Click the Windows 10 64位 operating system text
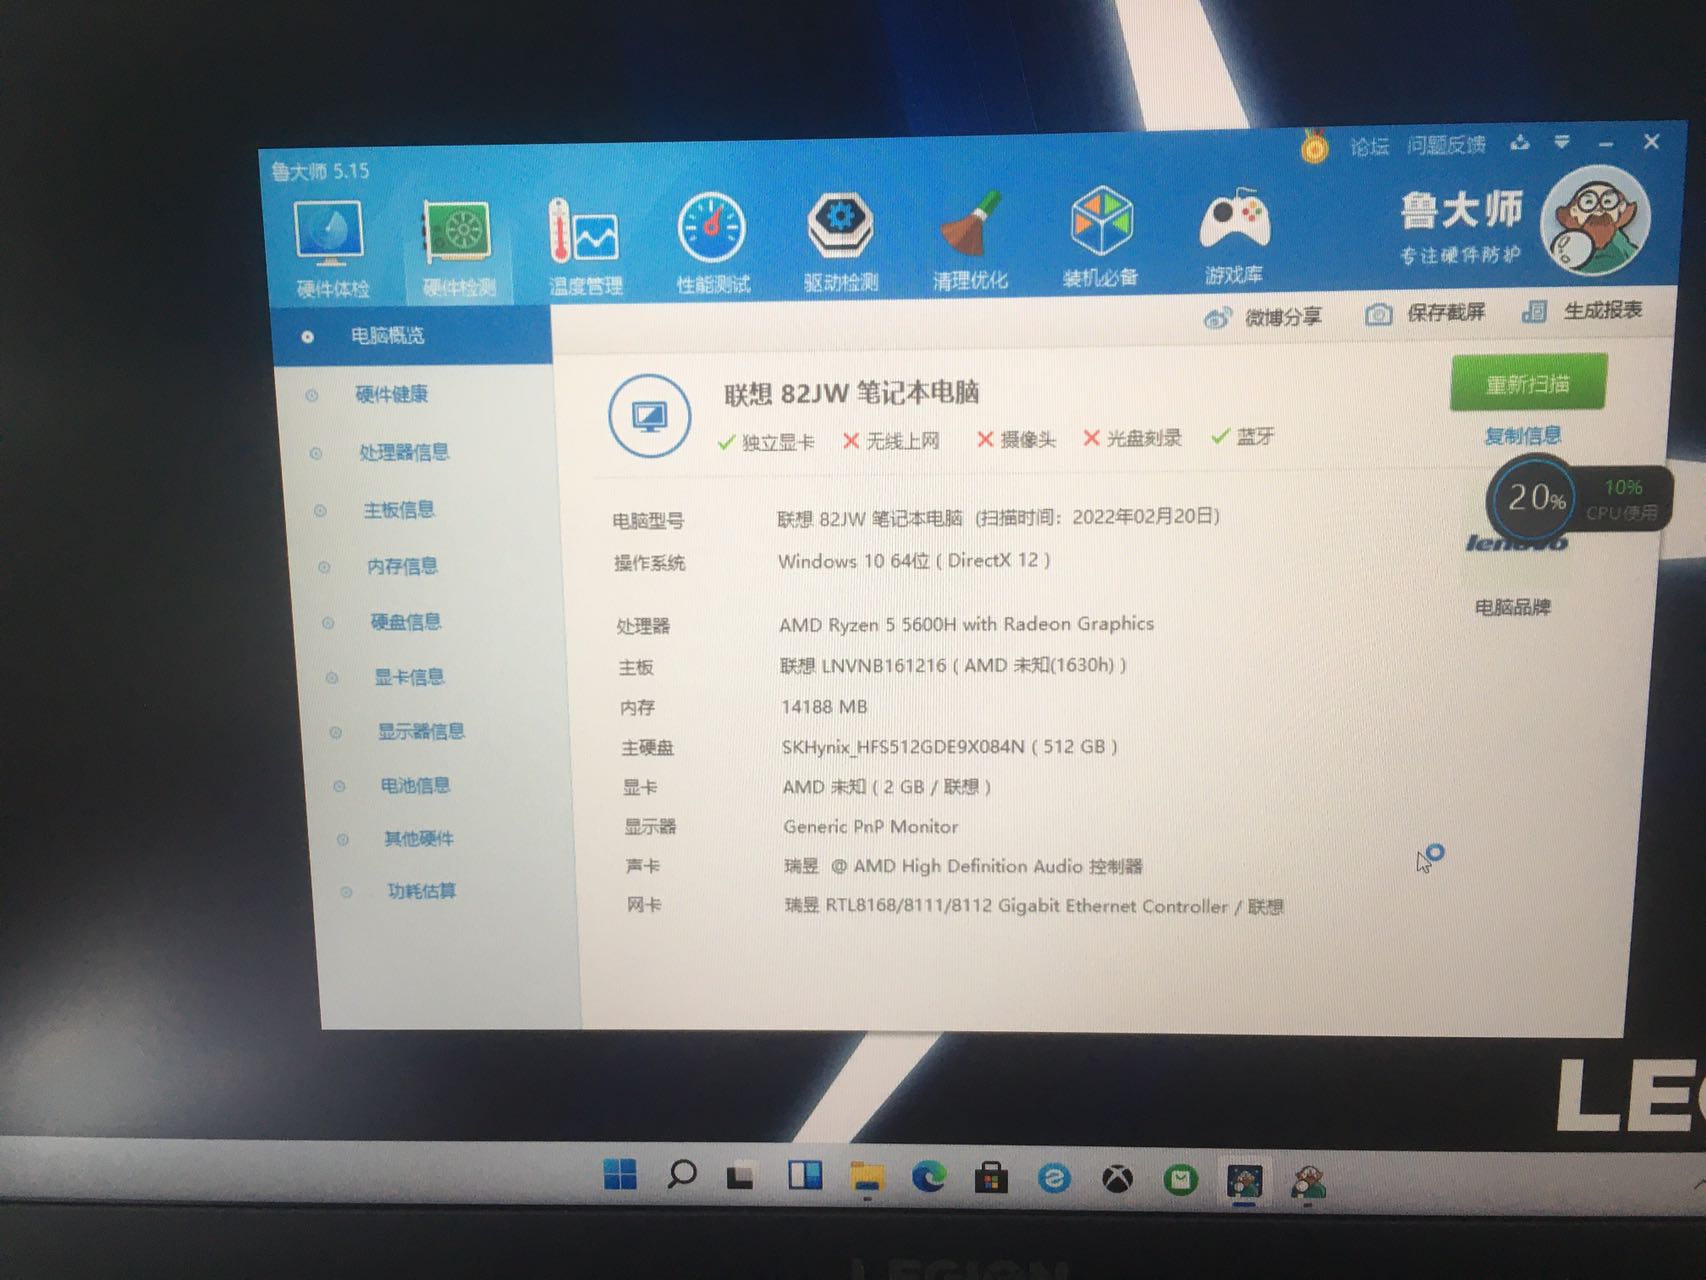The width and height of the screenshot is (1706, 1280). click(914, 561)
